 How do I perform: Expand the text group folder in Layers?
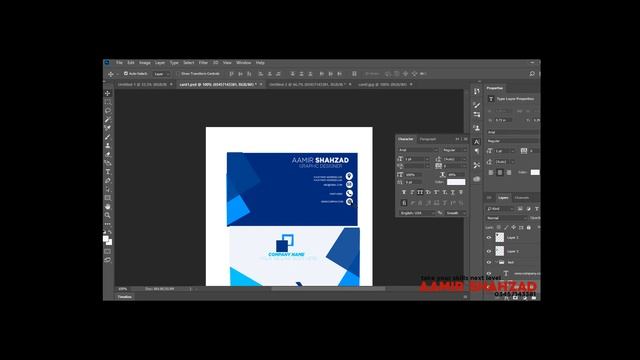click(496, 262)
